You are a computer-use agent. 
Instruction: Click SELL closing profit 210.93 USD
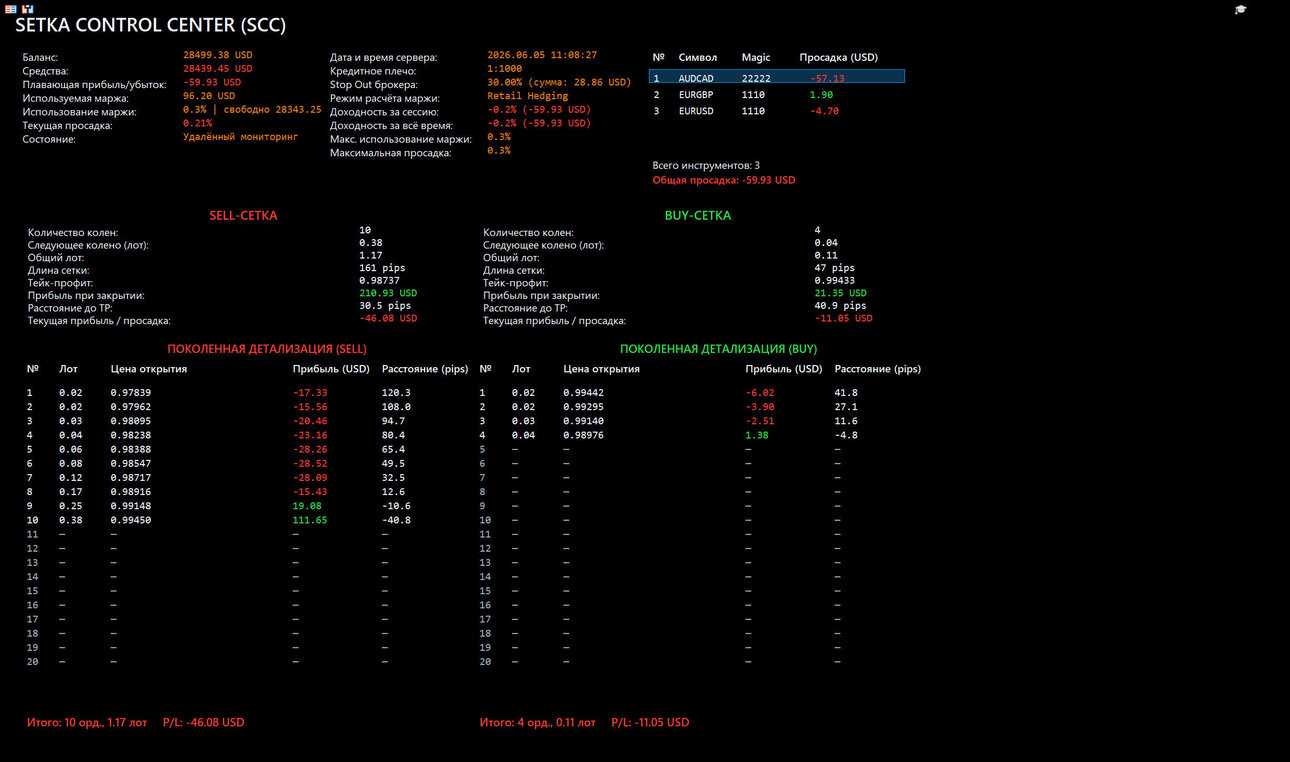(388, 294)
